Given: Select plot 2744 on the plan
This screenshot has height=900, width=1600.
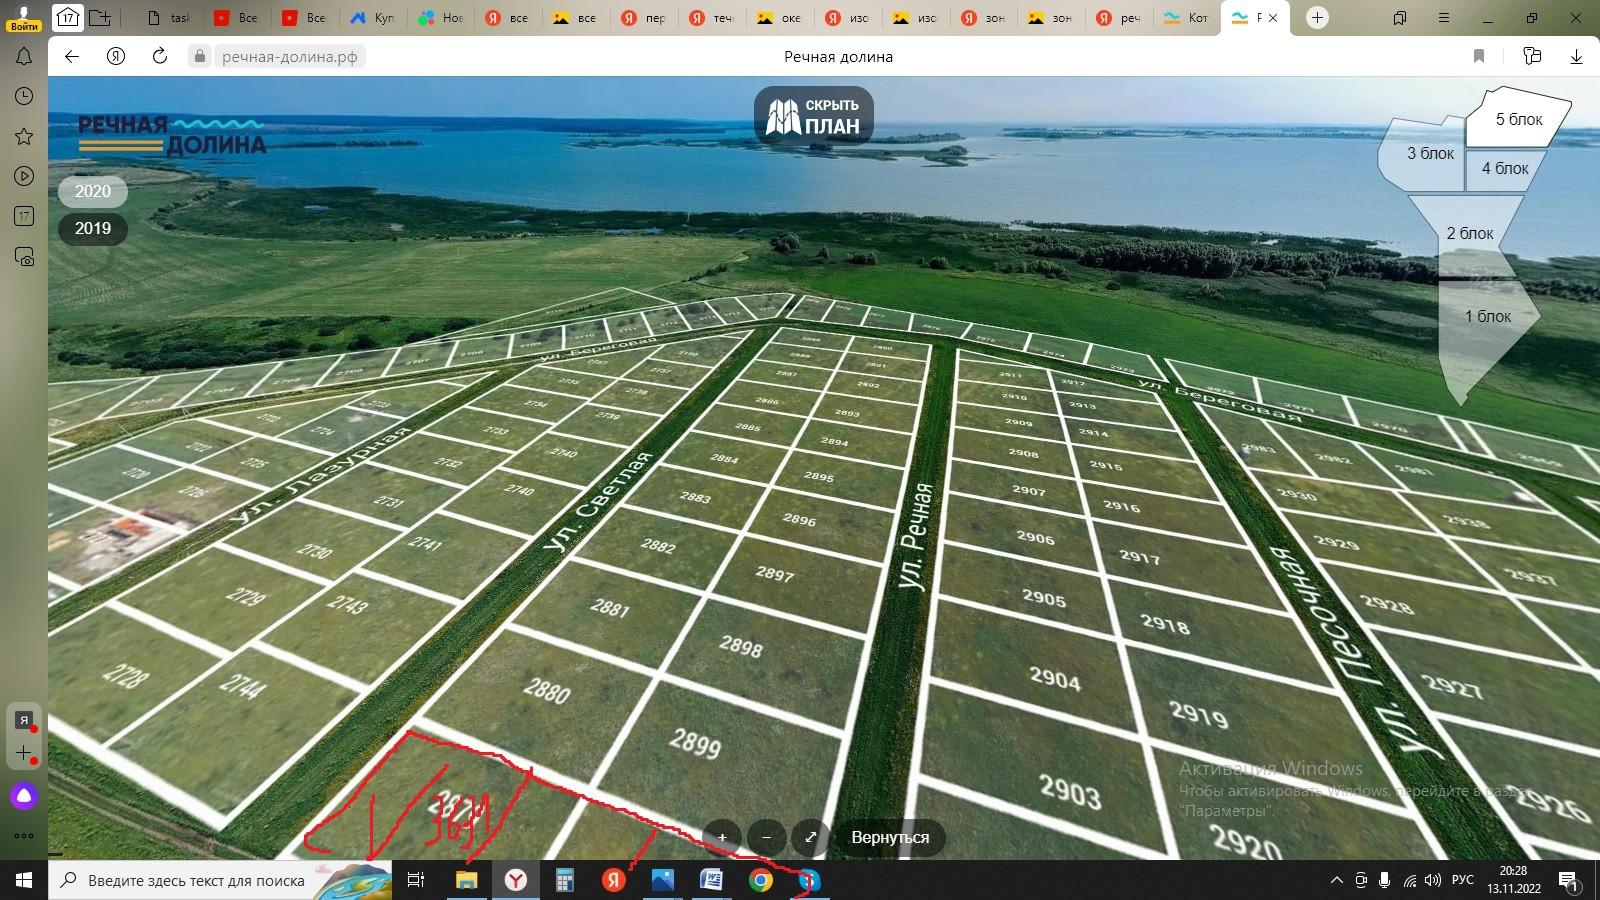Looking at the screenshot, I should 242,686.
